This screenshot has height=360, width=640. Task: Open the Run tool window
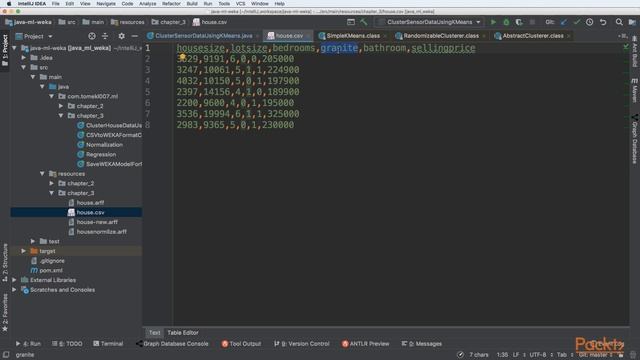click(28, 344)
